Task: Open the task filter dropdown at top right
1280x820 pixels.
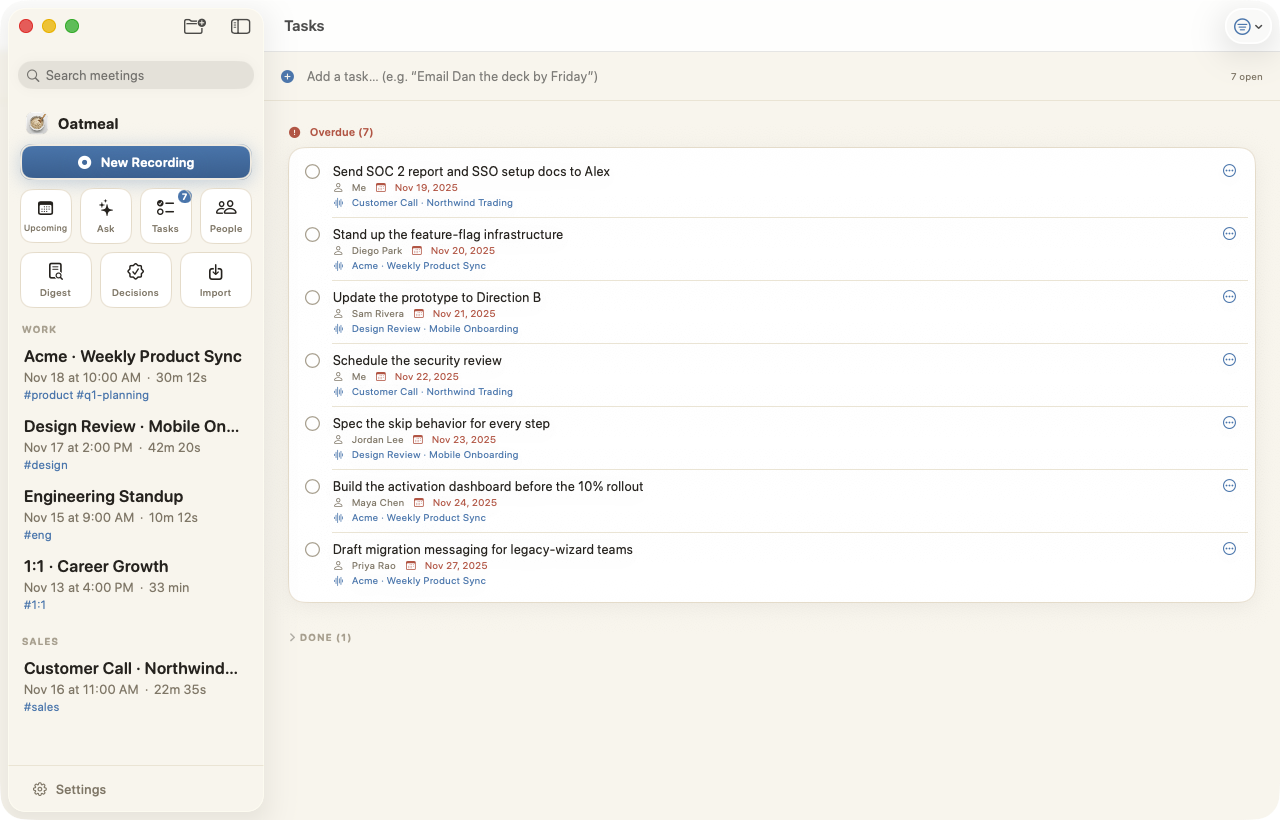Action: point(1248,27)
